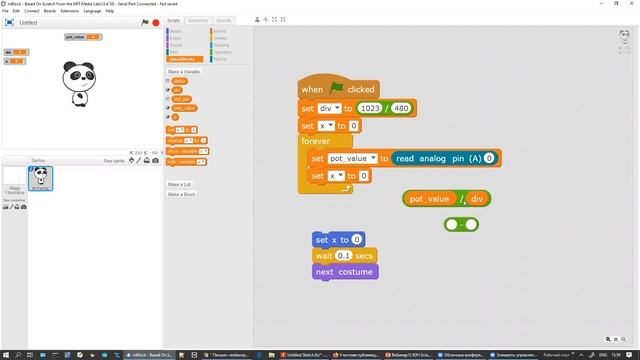Viewport: 640px width, 360px height.
Task: Click the green flag to run program
Action: (x=145, y=22)
